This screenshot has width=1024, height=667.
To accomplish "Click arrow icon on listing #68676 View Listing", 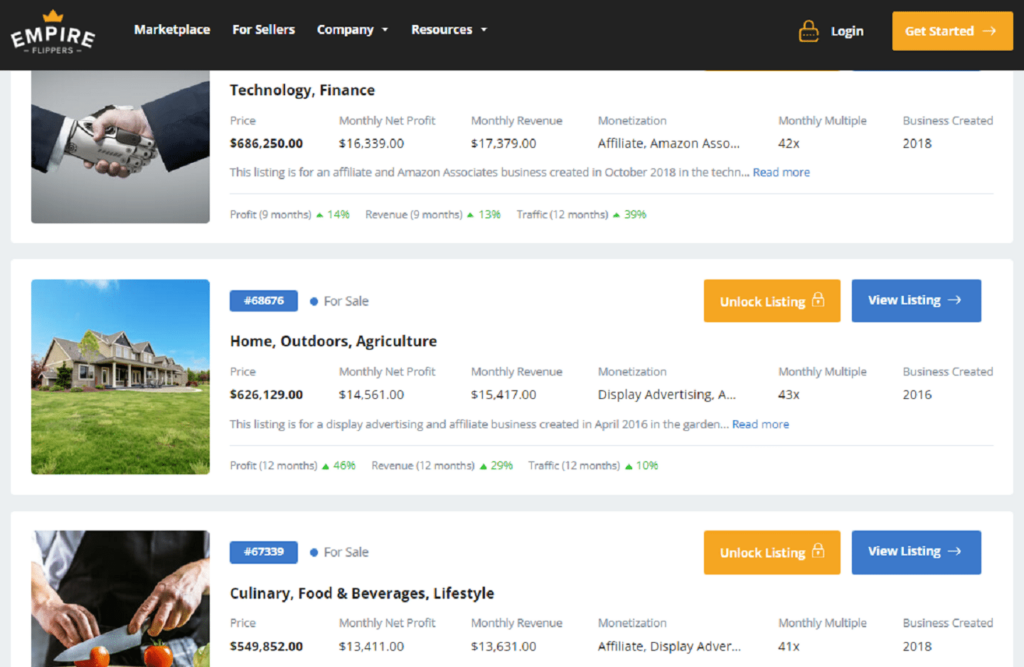I will tap(955, 300).
